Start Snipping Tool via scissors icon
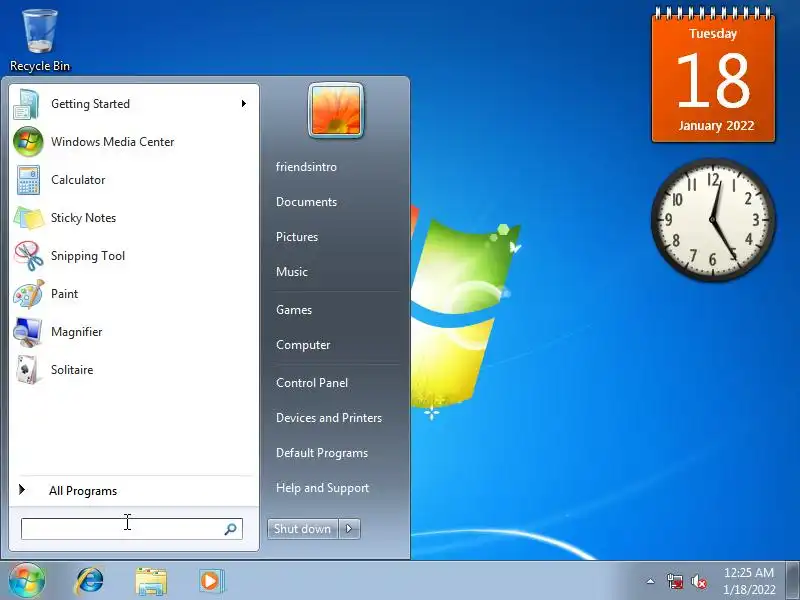The image size is (800, 600). tap(29, 256)
